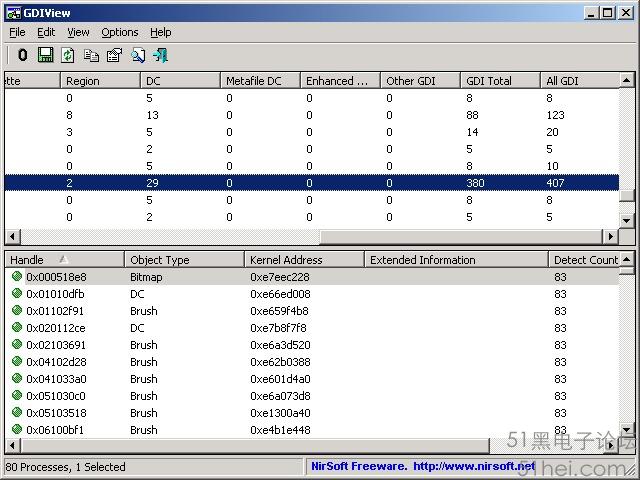Click green icon beside handle 0x06100bf1
This screenshot has width=640, height=480.
[x=17, y=429]
